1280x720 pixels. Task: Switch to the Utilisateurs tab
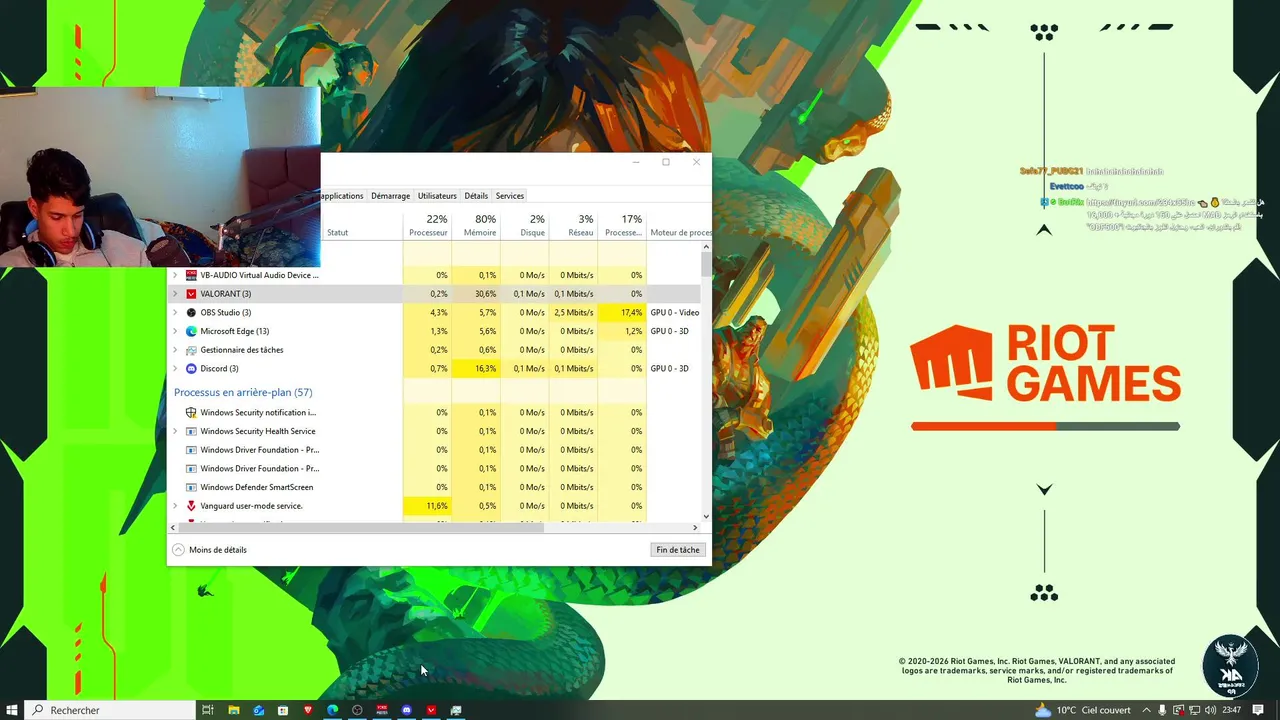[x=437, y=196]
